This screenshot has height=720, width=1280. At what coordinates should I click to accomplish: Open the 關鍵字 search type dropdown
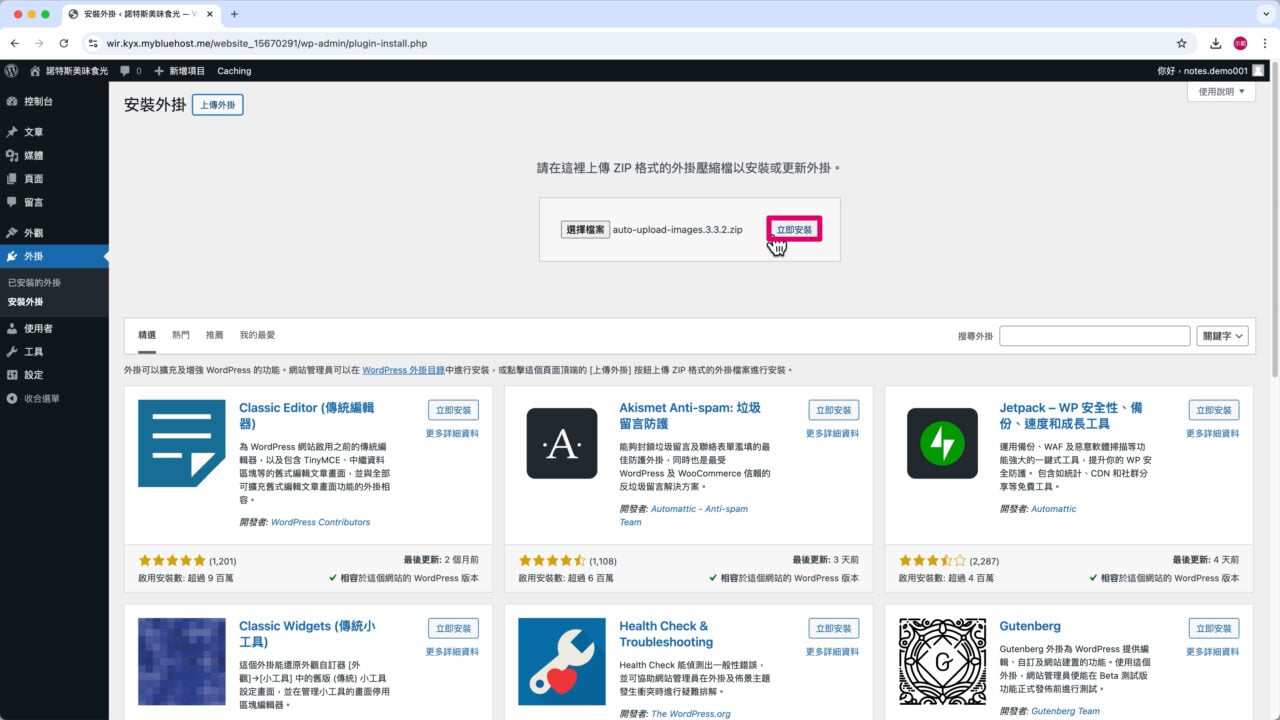(1223, 336)
